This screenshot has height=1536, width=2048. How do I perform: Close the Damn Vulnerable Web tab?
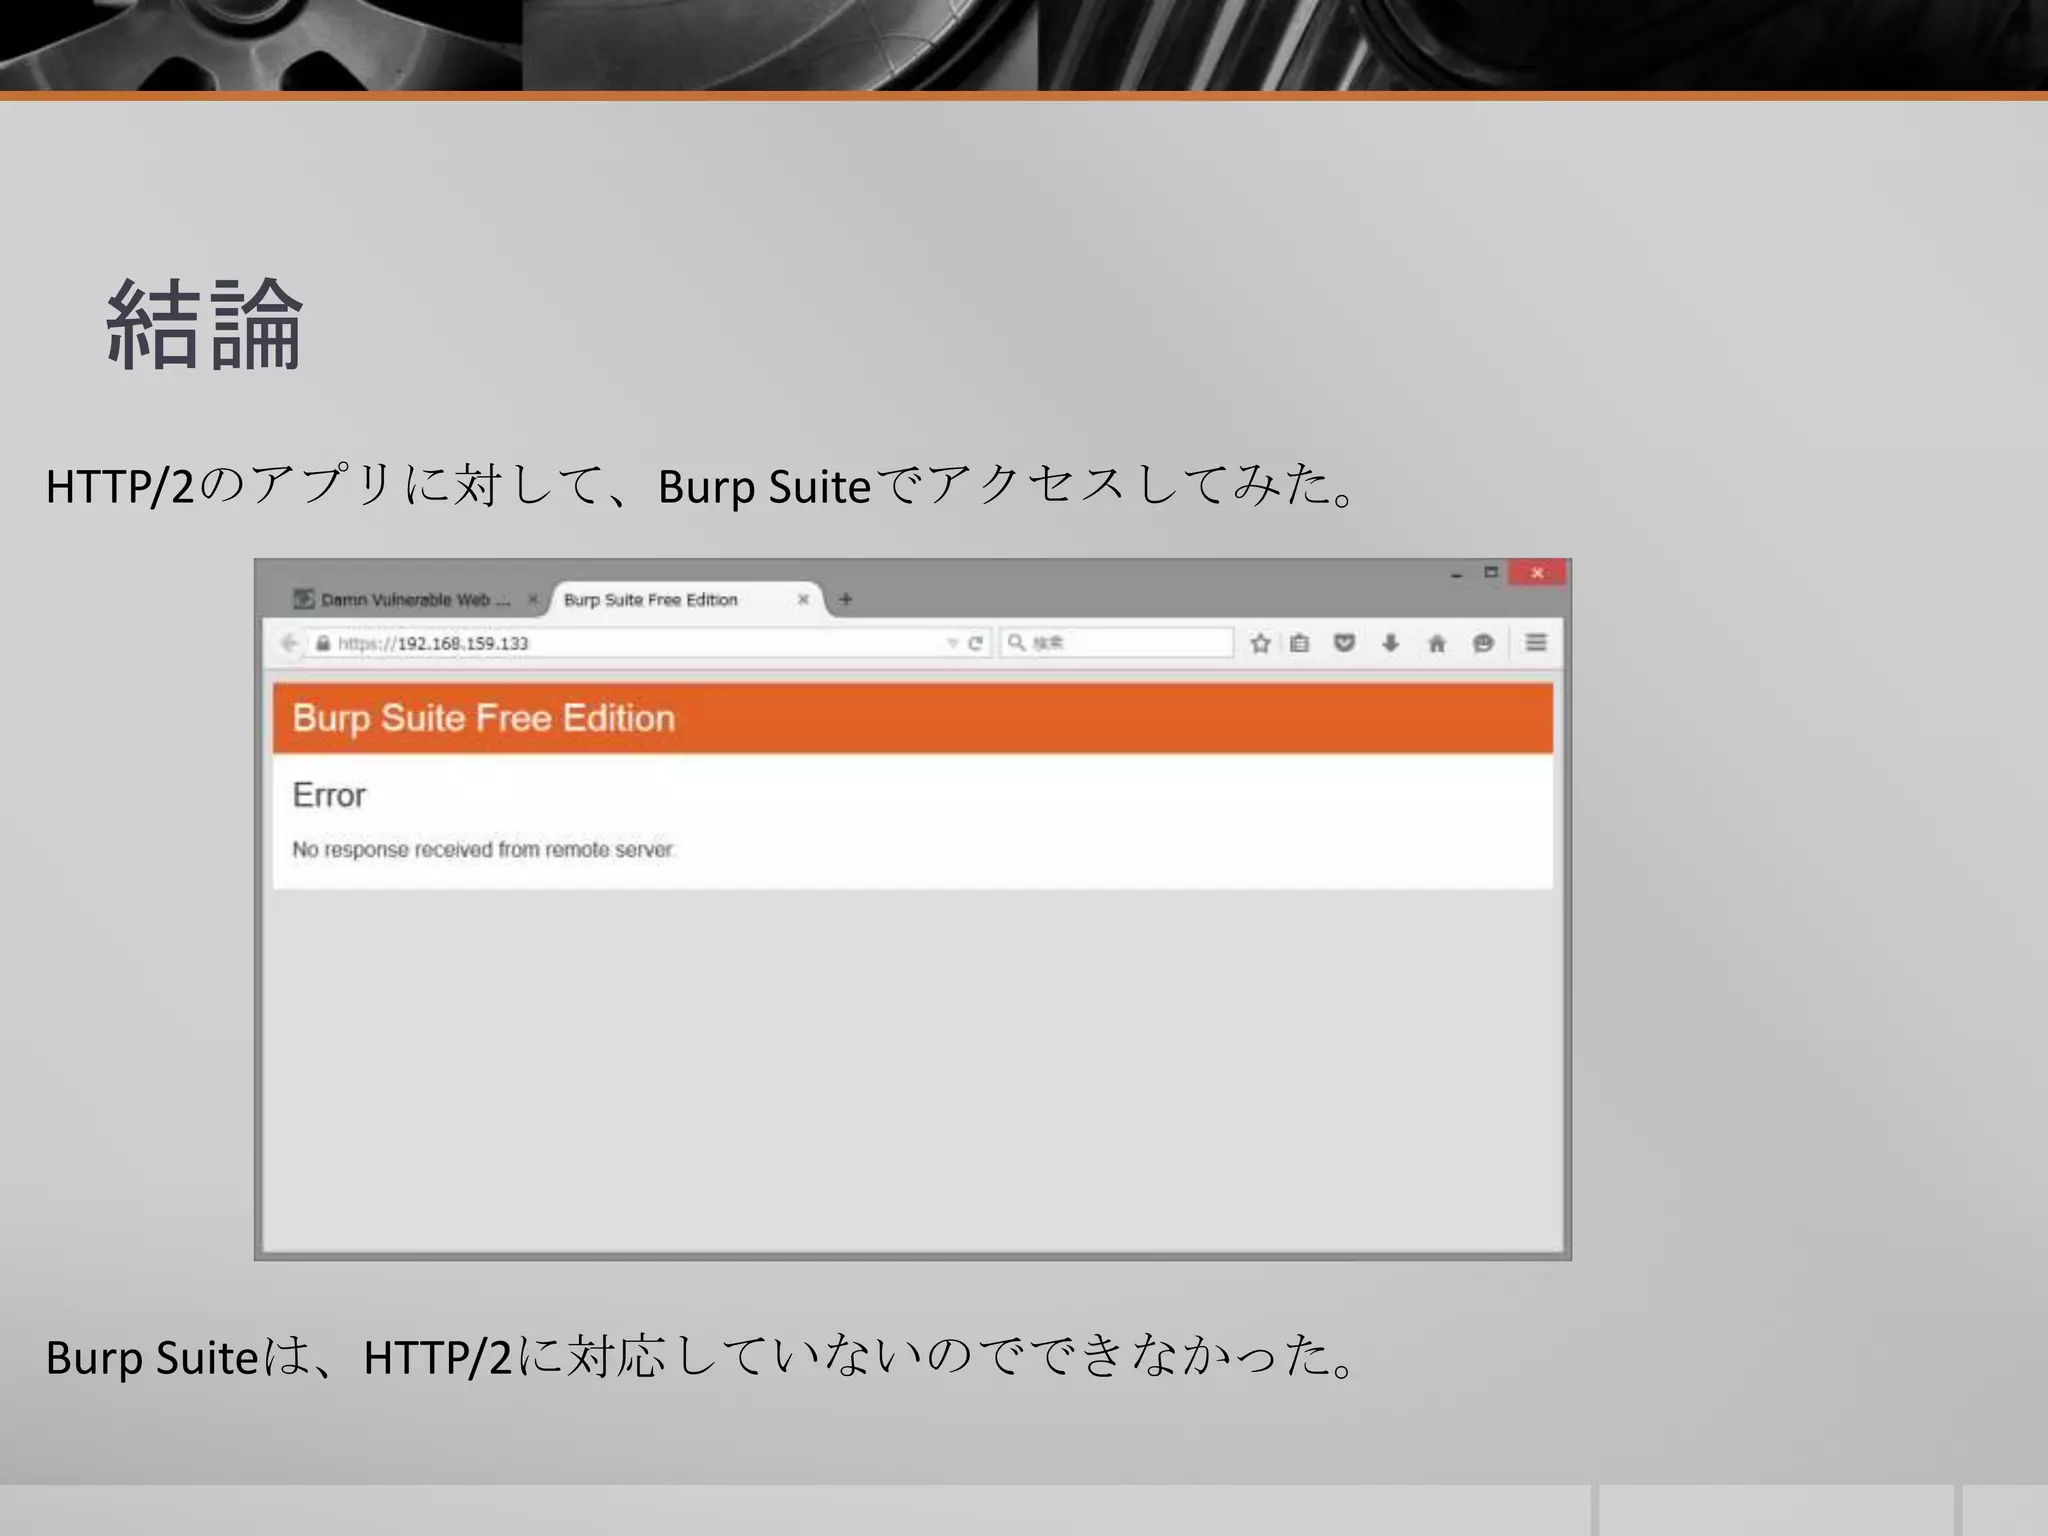click(533, 600)
